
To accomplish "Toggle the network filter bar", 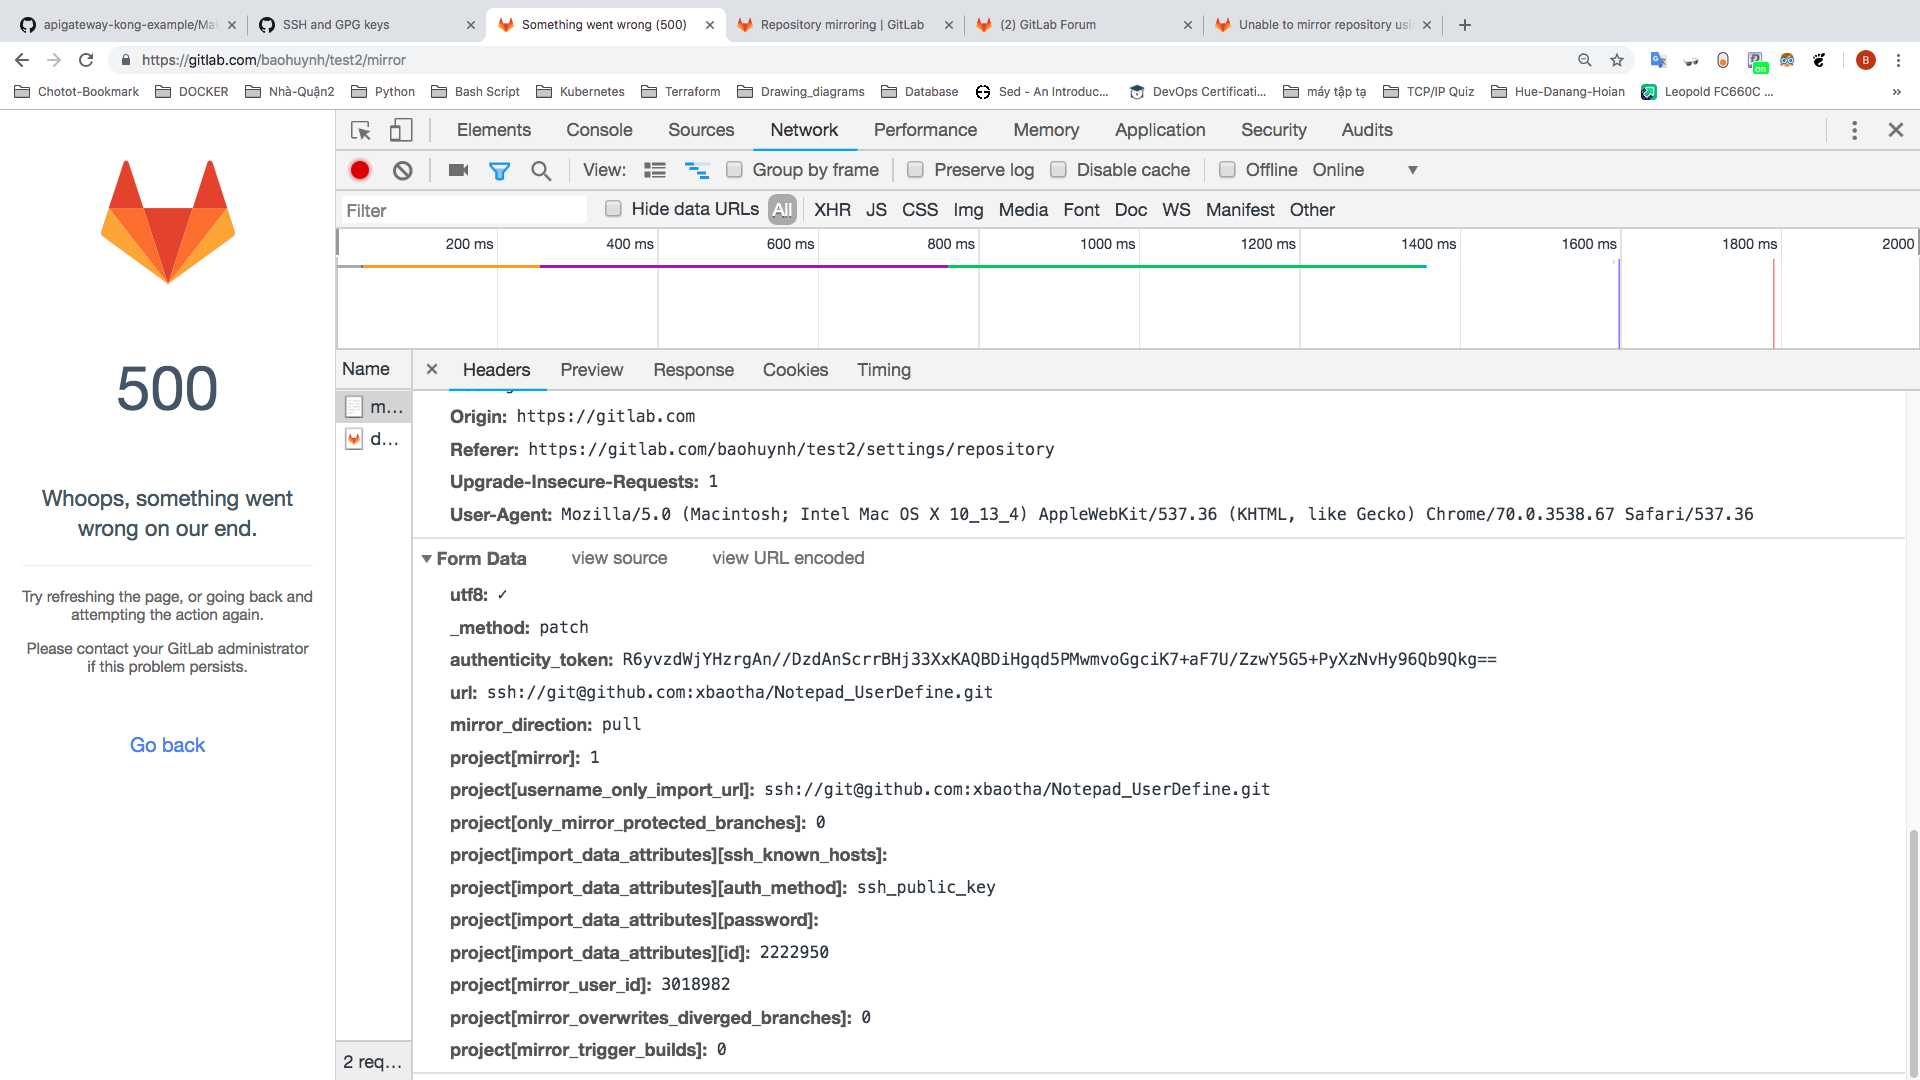I will tap(499, 170).
